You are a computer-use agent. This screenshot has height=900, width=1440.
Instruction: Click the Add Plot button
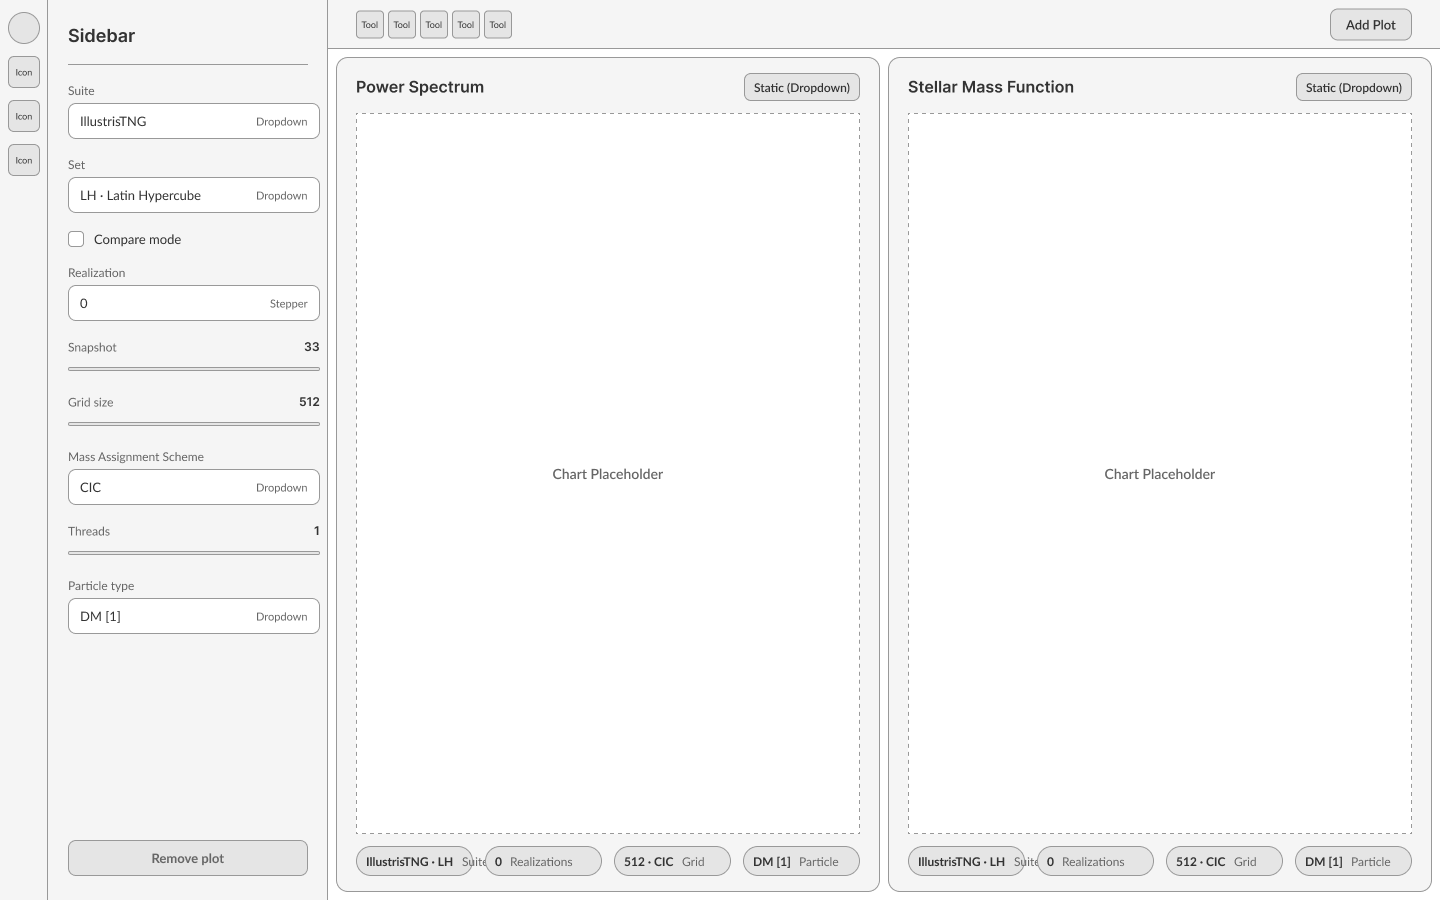[x=1371, y=25]
